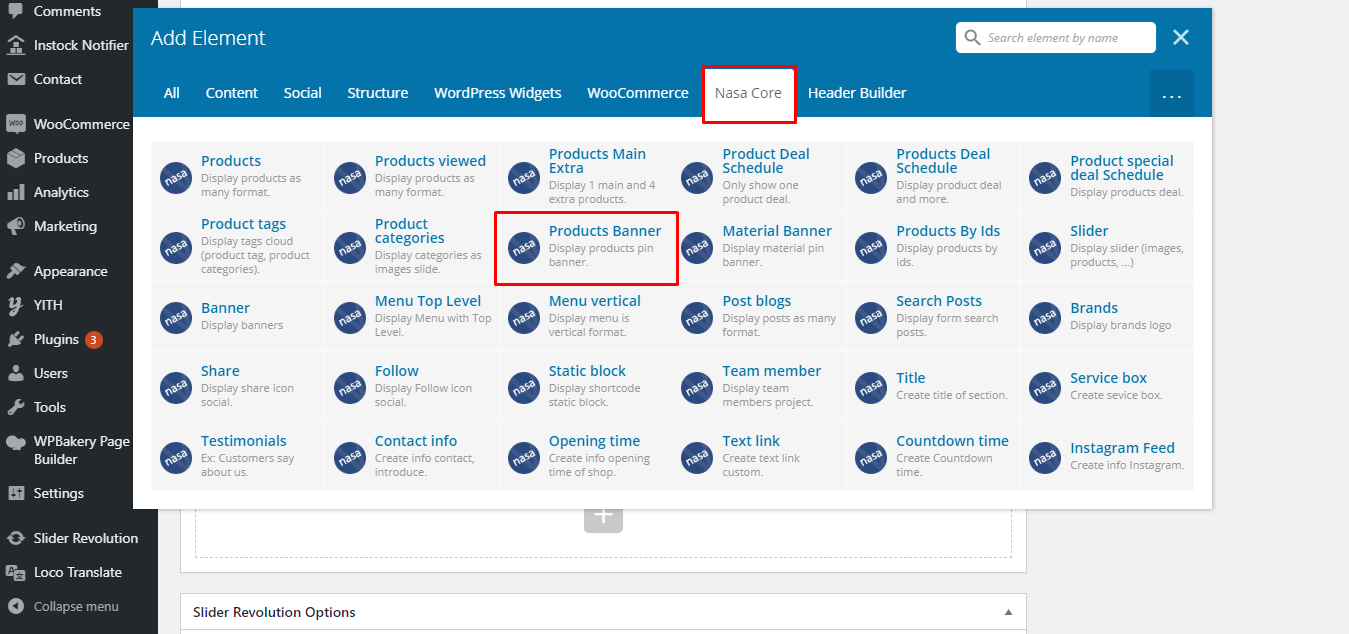The width and height of the screenshot is (1349, 634).
Task: Click the nasa icon beside Products Banner
Action: coord(524,248)
